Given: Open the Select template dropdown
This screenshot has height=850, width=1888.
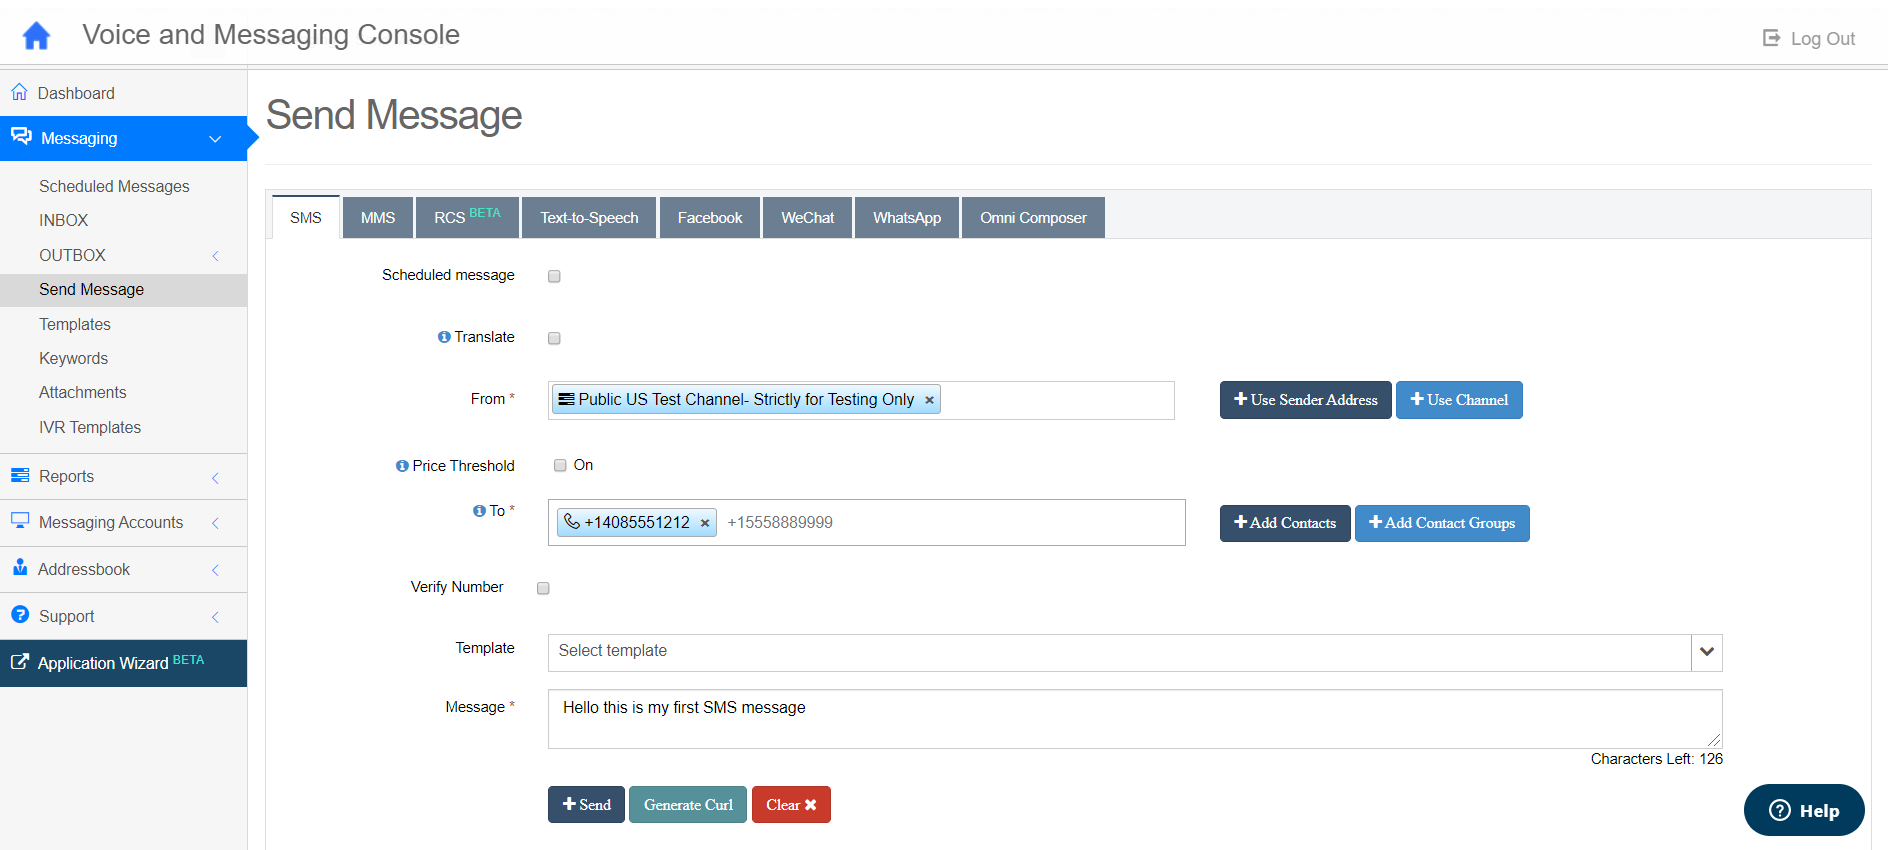Looking at the screenshot, I should click(x=1706, y=652).
